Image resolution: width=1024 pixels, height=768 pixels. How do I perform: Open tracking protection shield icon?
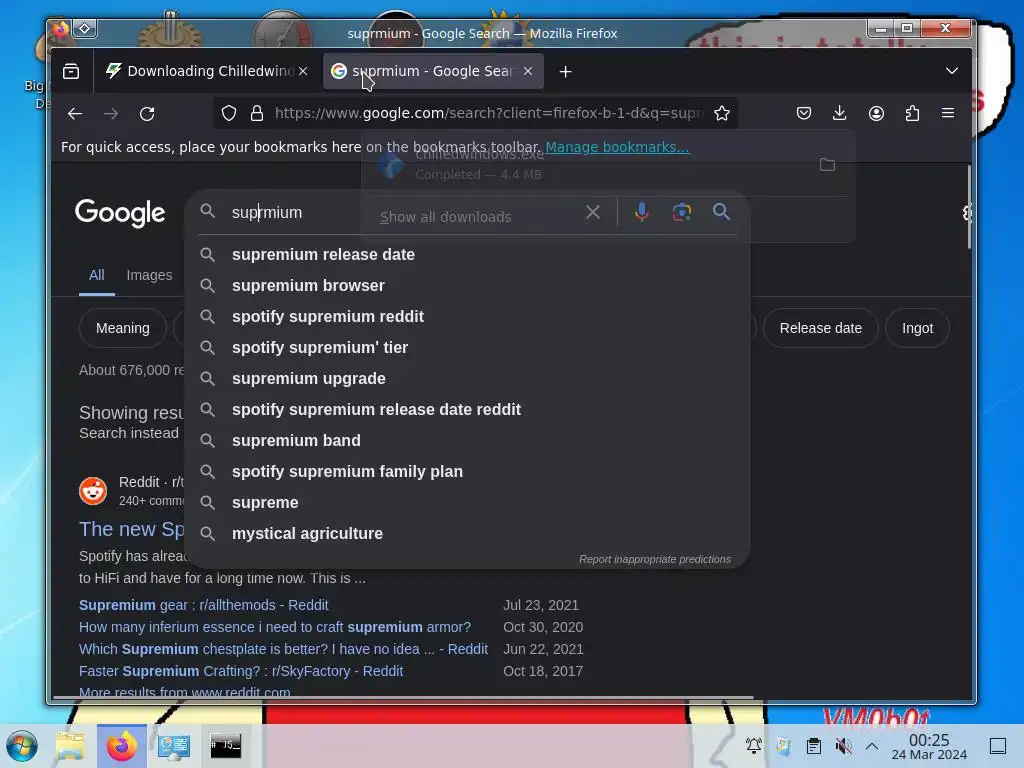point(229,114)
